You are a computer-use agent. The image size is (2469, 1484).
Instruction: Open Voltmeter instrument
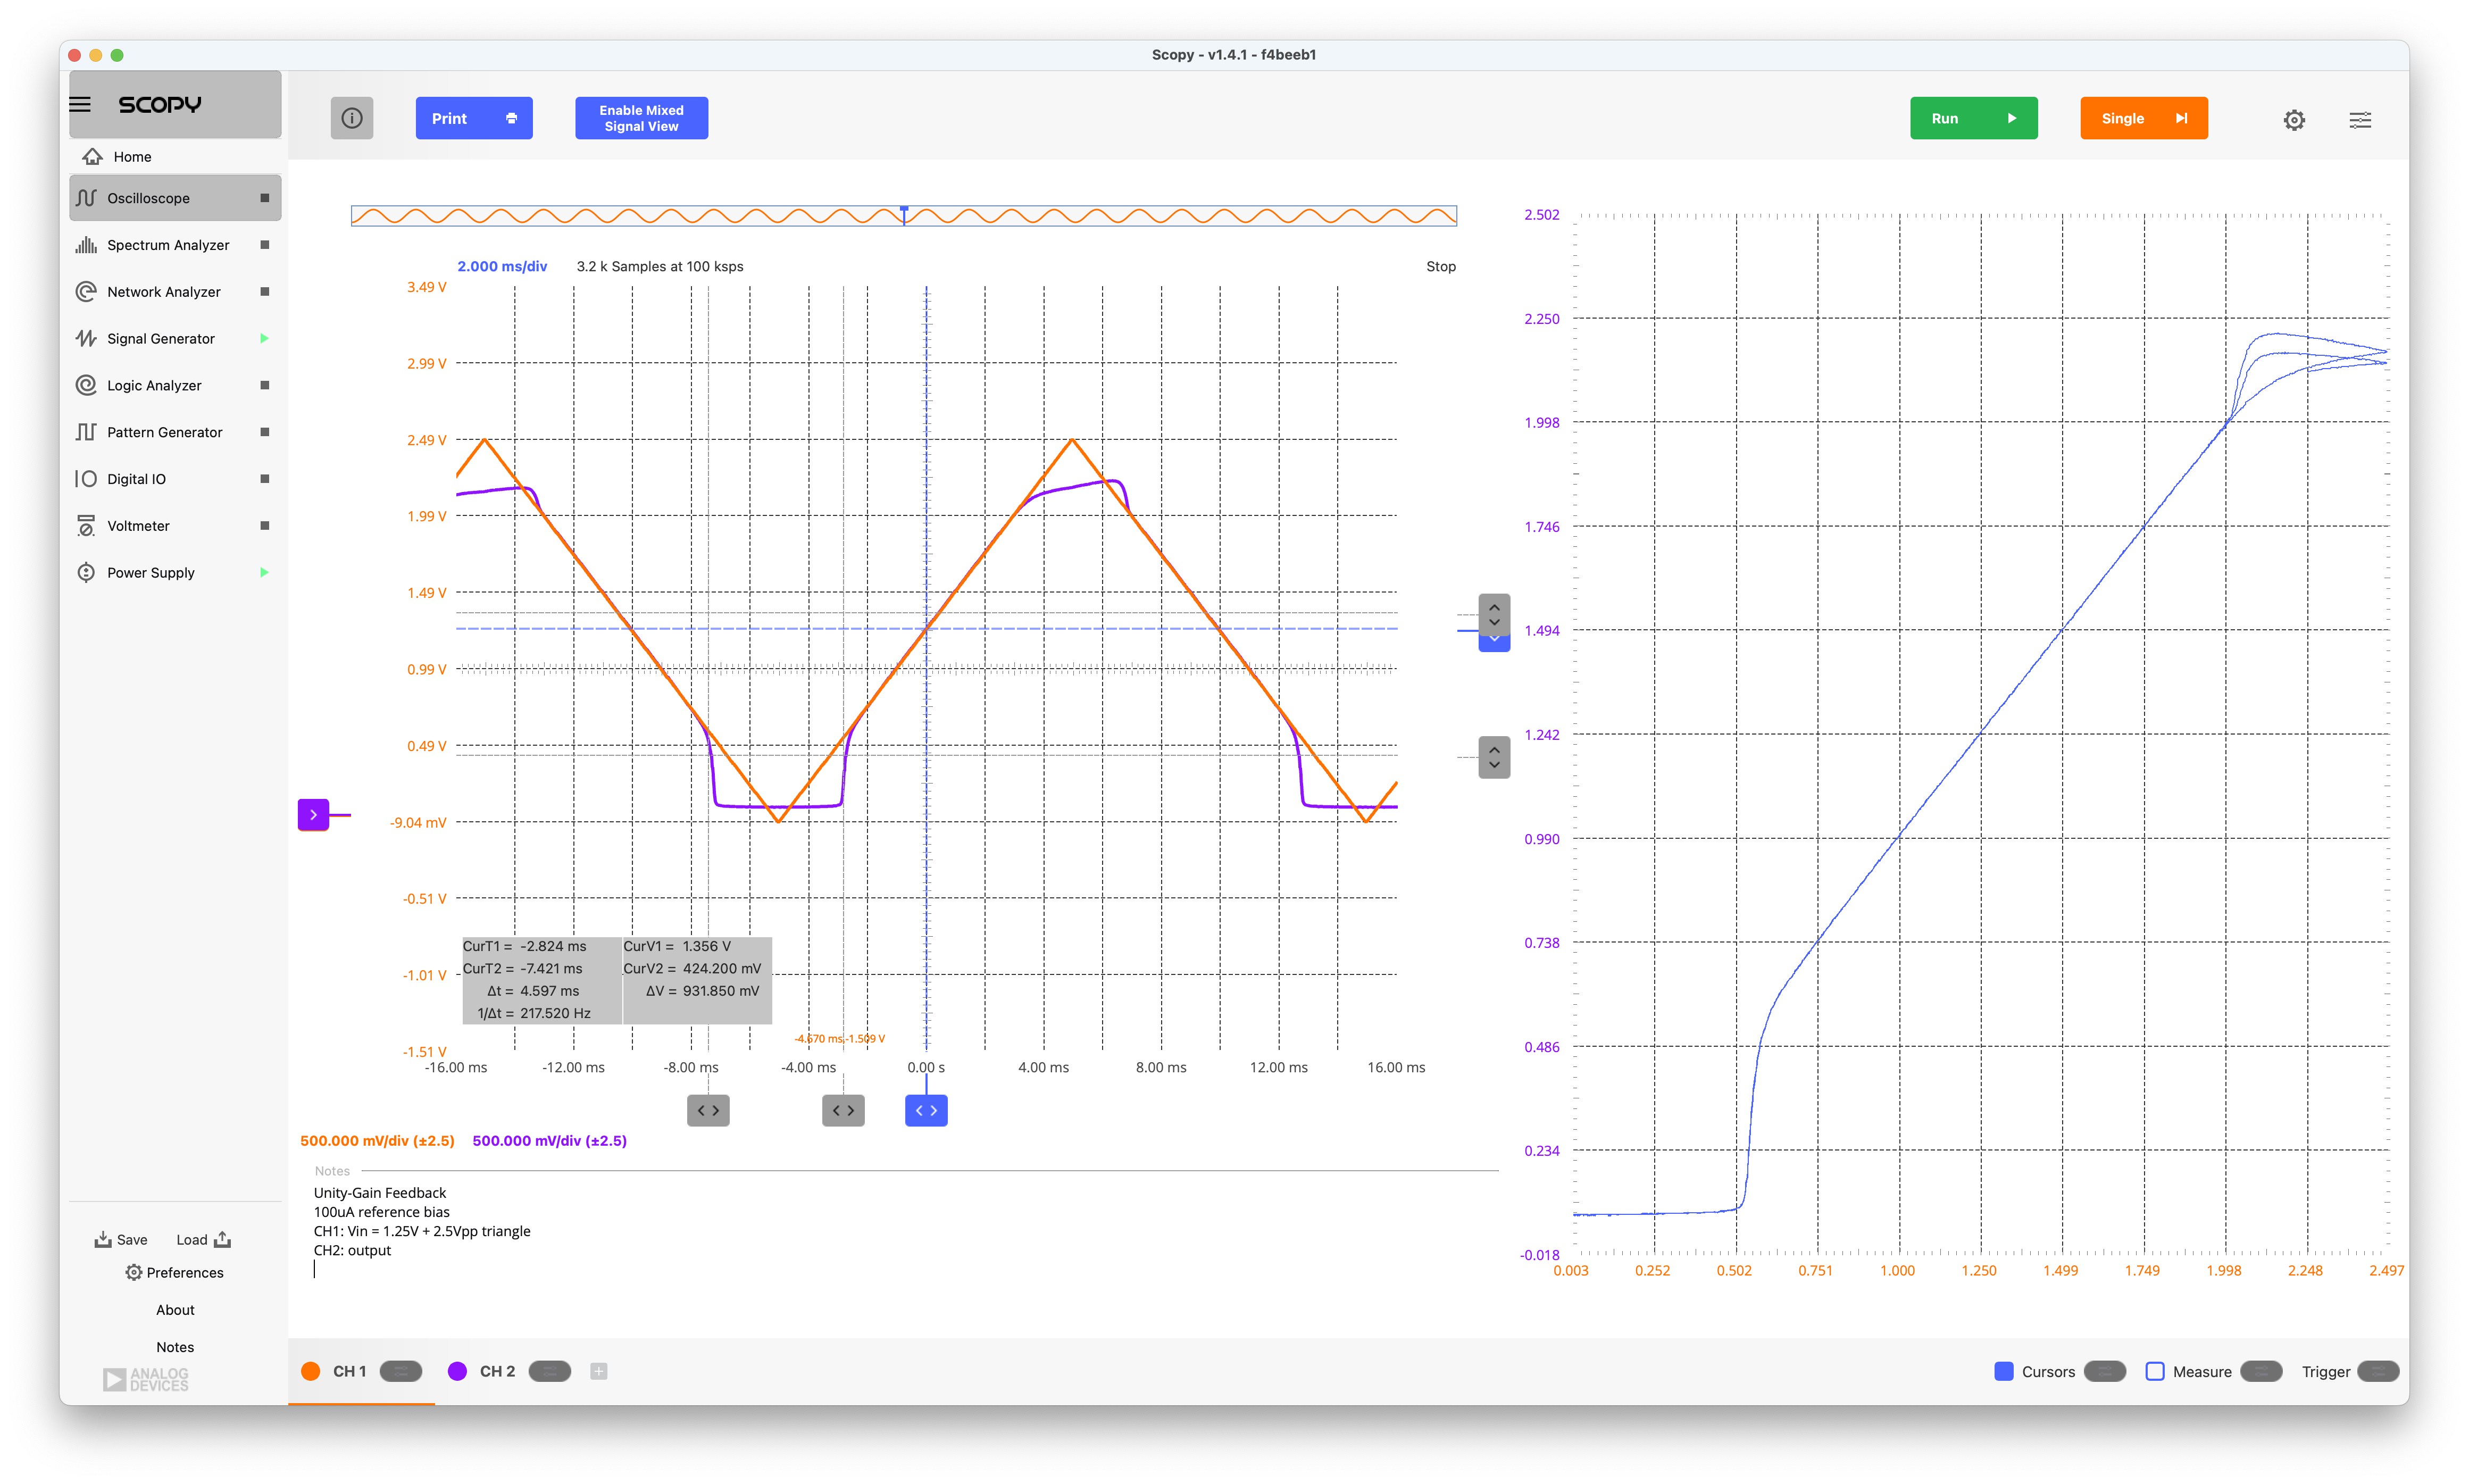click(x=175, y=526)
